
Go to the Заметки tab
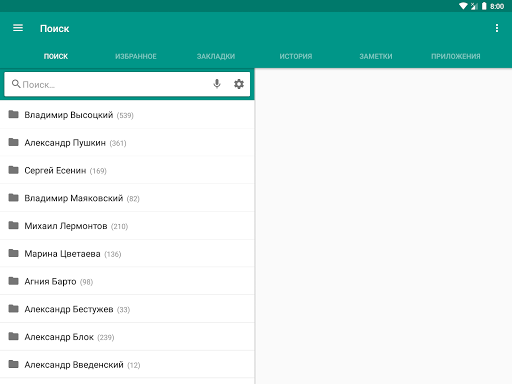click(376, 56)
